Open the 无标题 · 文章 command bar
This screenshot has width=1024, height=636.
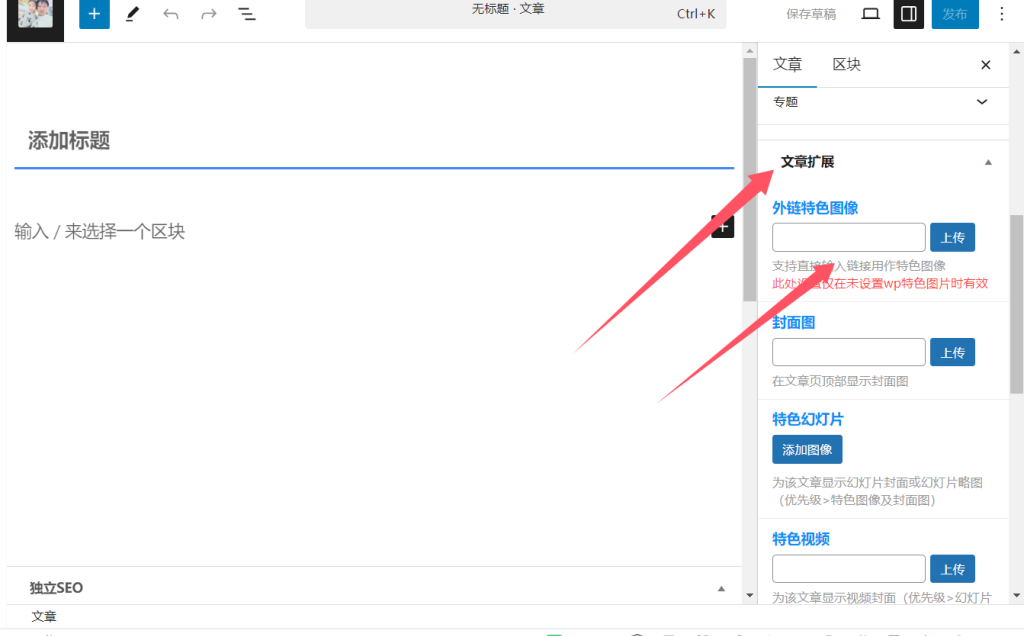(x=515, y=13)
